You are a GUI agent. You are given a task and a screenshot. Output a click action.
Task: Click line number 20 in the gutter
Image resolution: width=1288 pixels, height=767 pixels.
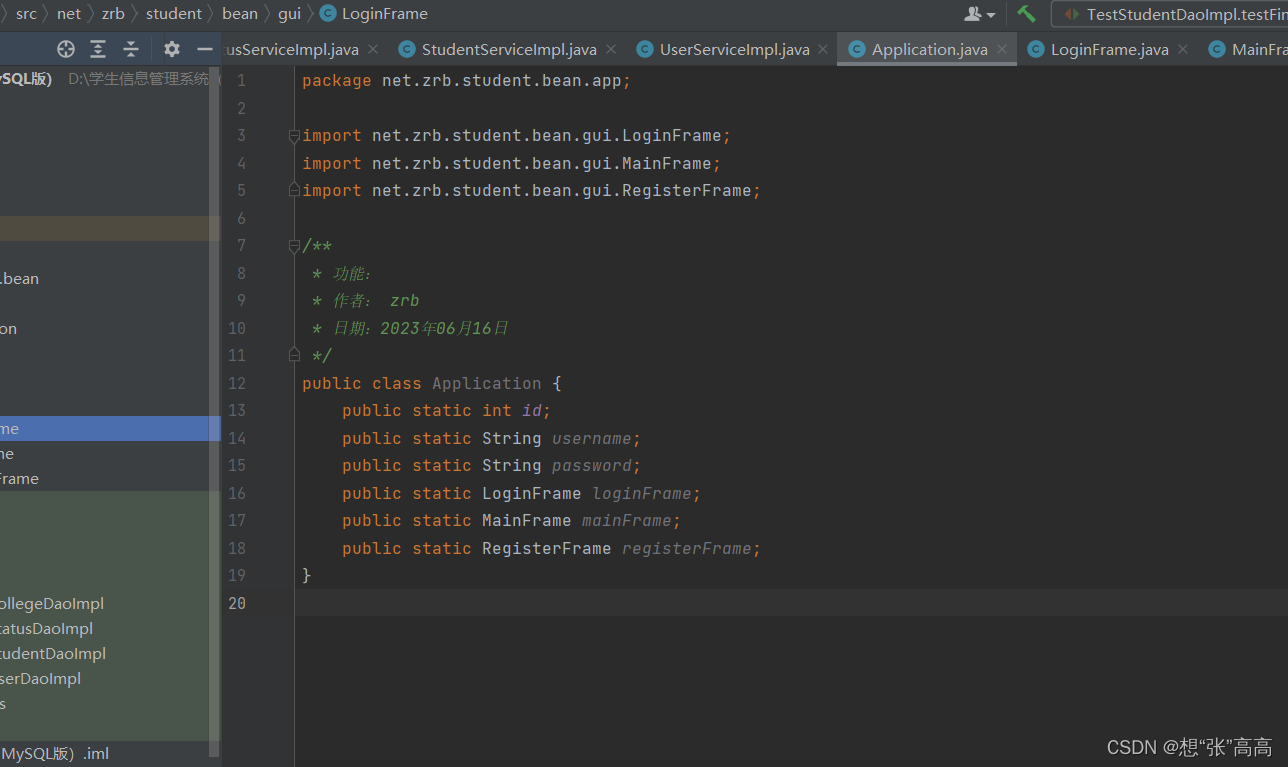(x=236, y=603)
